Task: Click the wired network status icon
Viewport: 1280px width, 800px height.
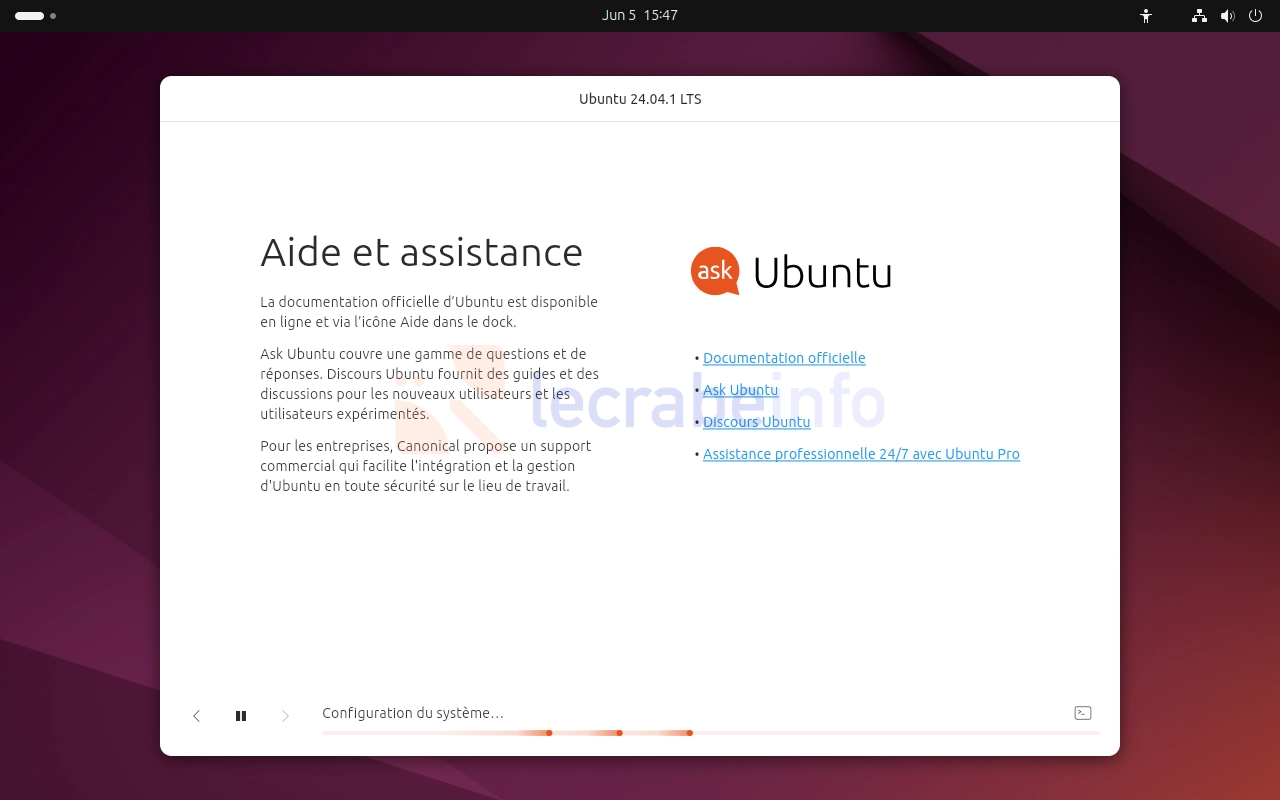Action: coord(1199,16)
